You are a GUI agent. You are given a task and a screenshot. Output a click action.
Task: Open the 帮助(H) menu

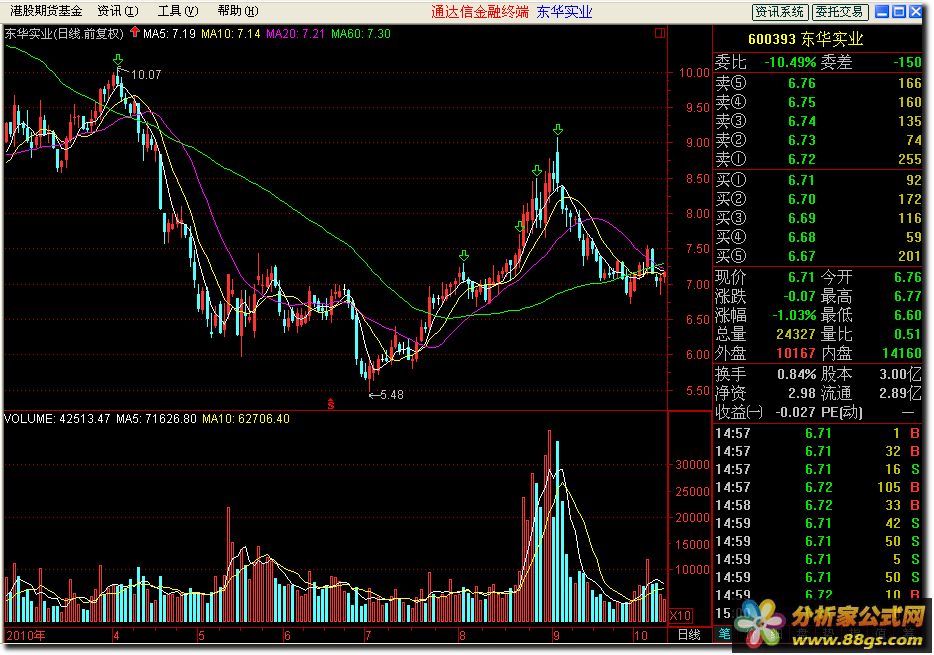(x=238, y=11)
